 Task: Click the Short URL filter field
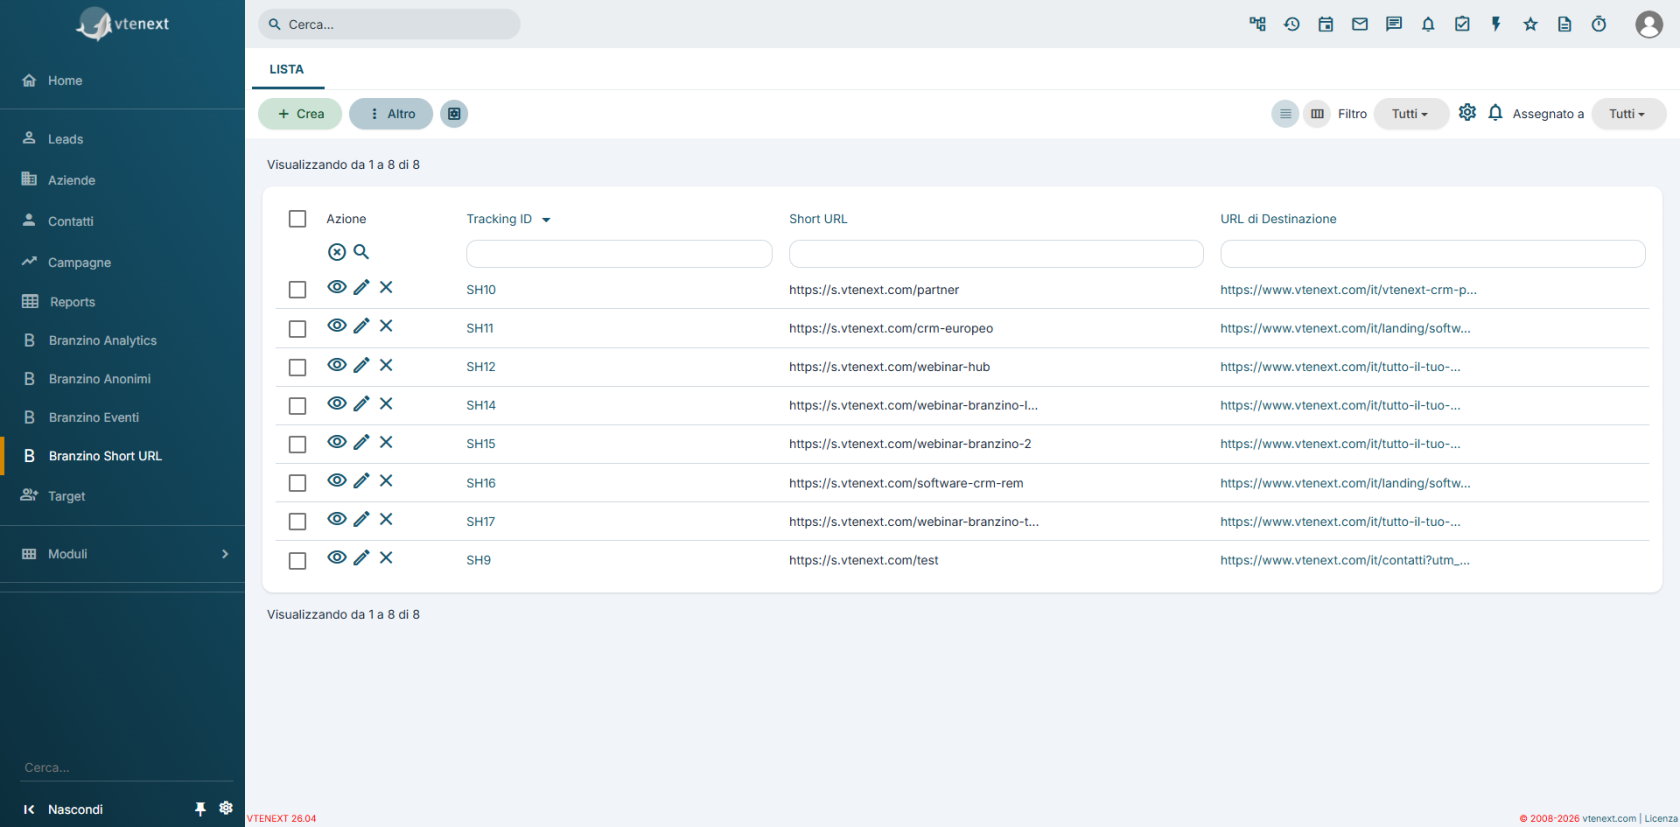point(996,254)
